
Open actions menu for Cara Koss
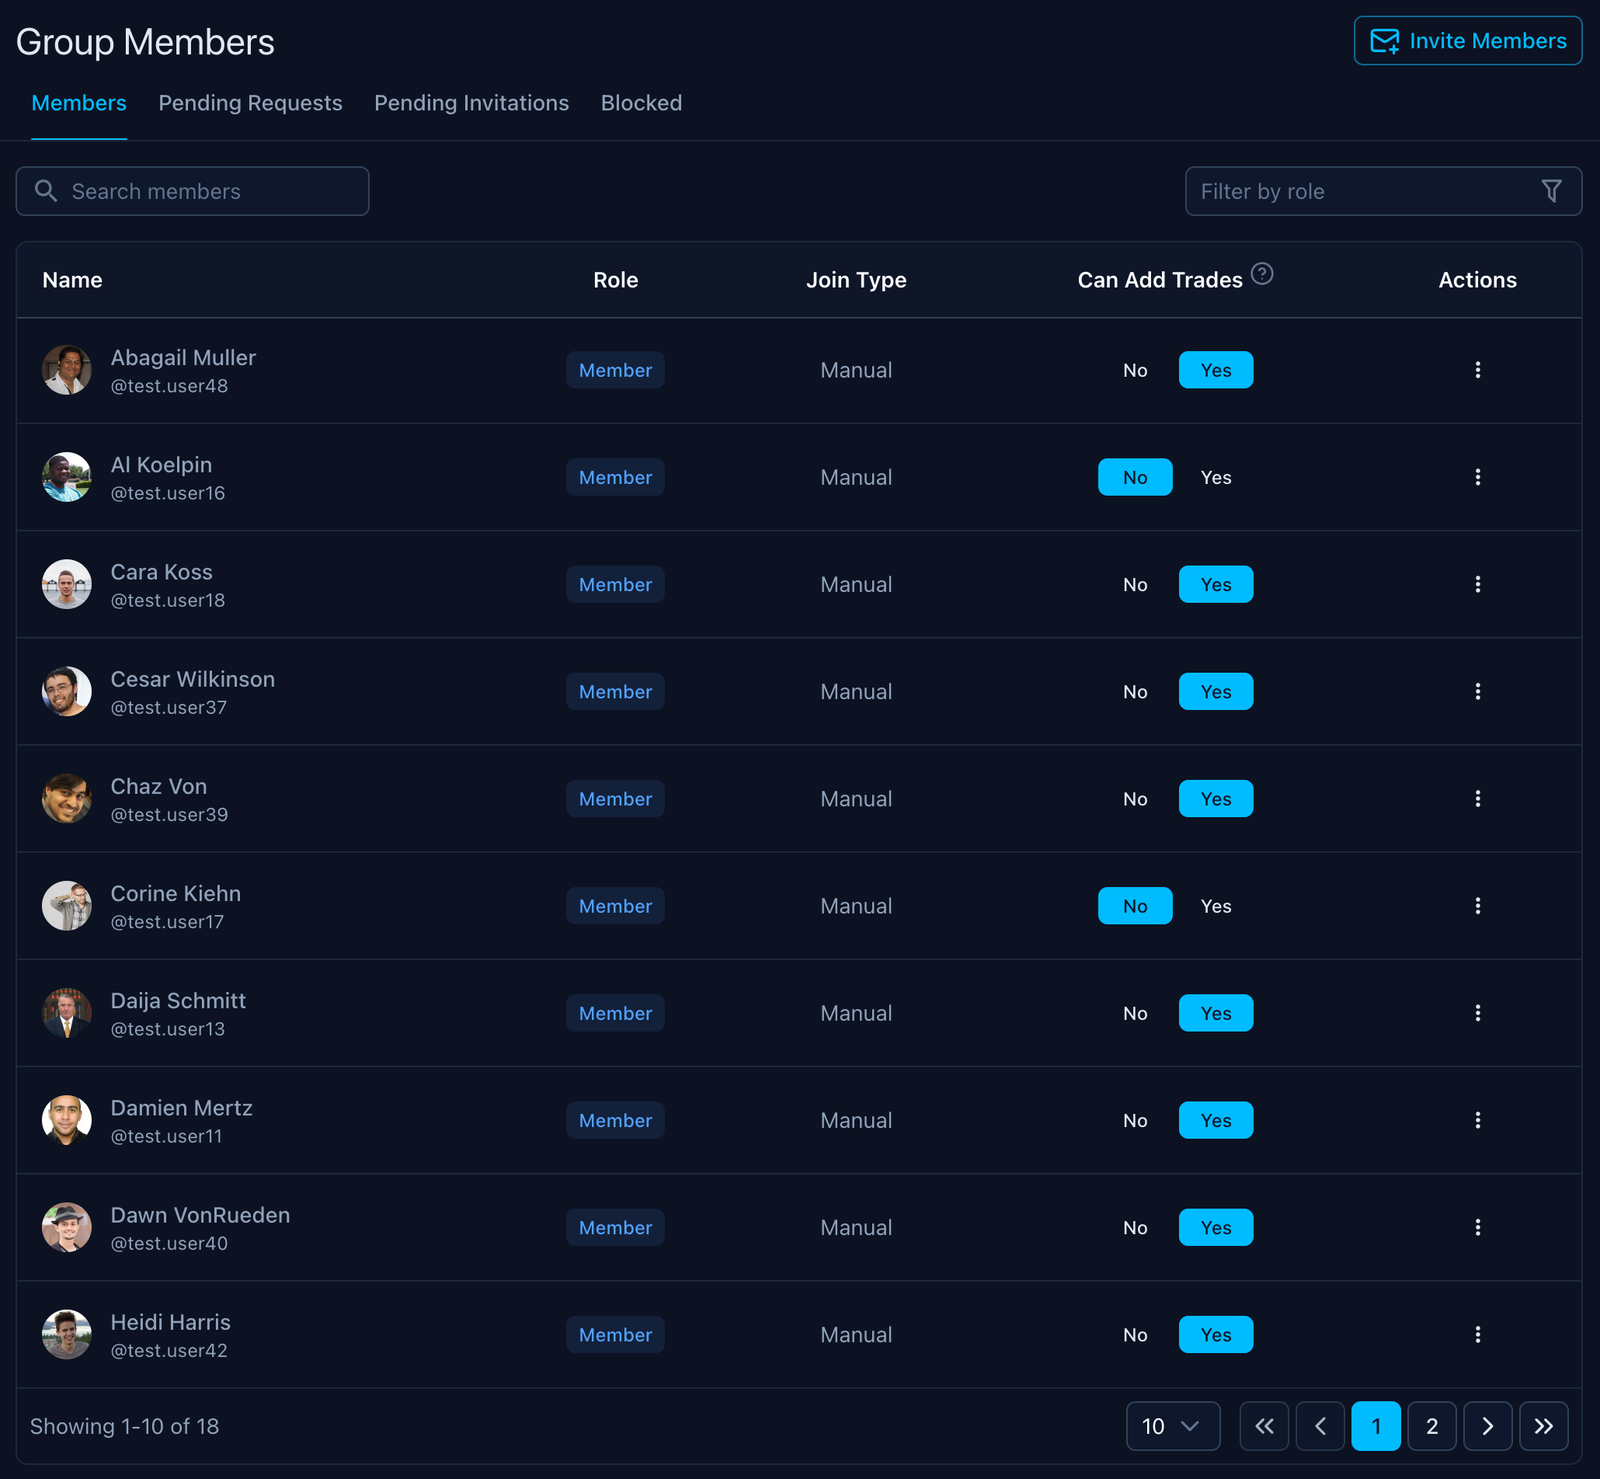point(1477,584)
